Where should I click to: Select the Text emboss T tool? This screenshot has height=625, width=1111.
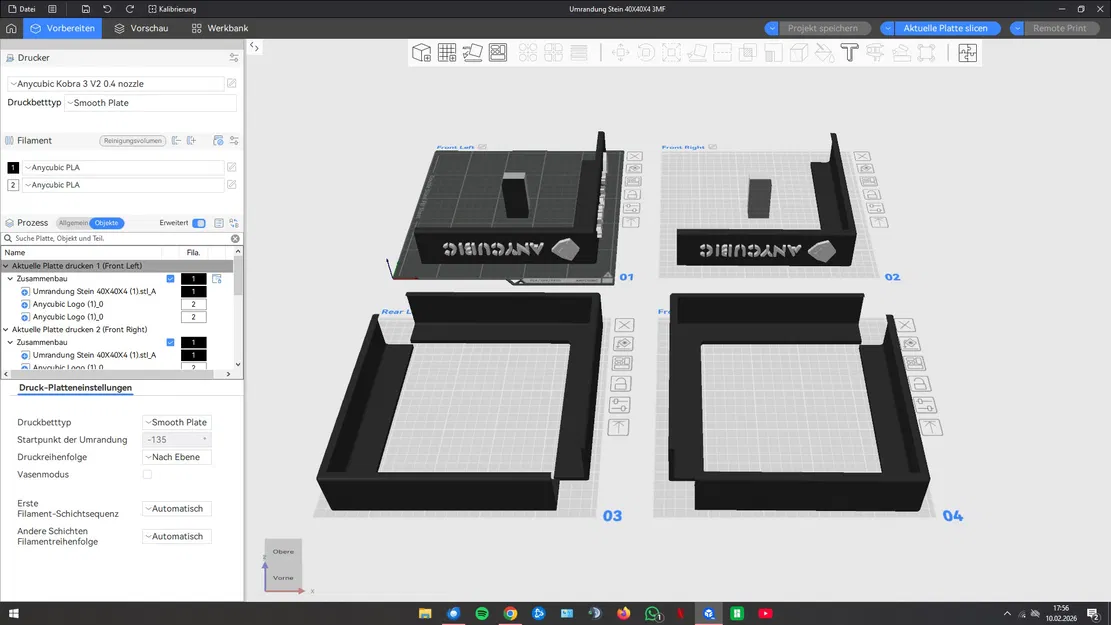pyautogui.click(x=850, y=52)
